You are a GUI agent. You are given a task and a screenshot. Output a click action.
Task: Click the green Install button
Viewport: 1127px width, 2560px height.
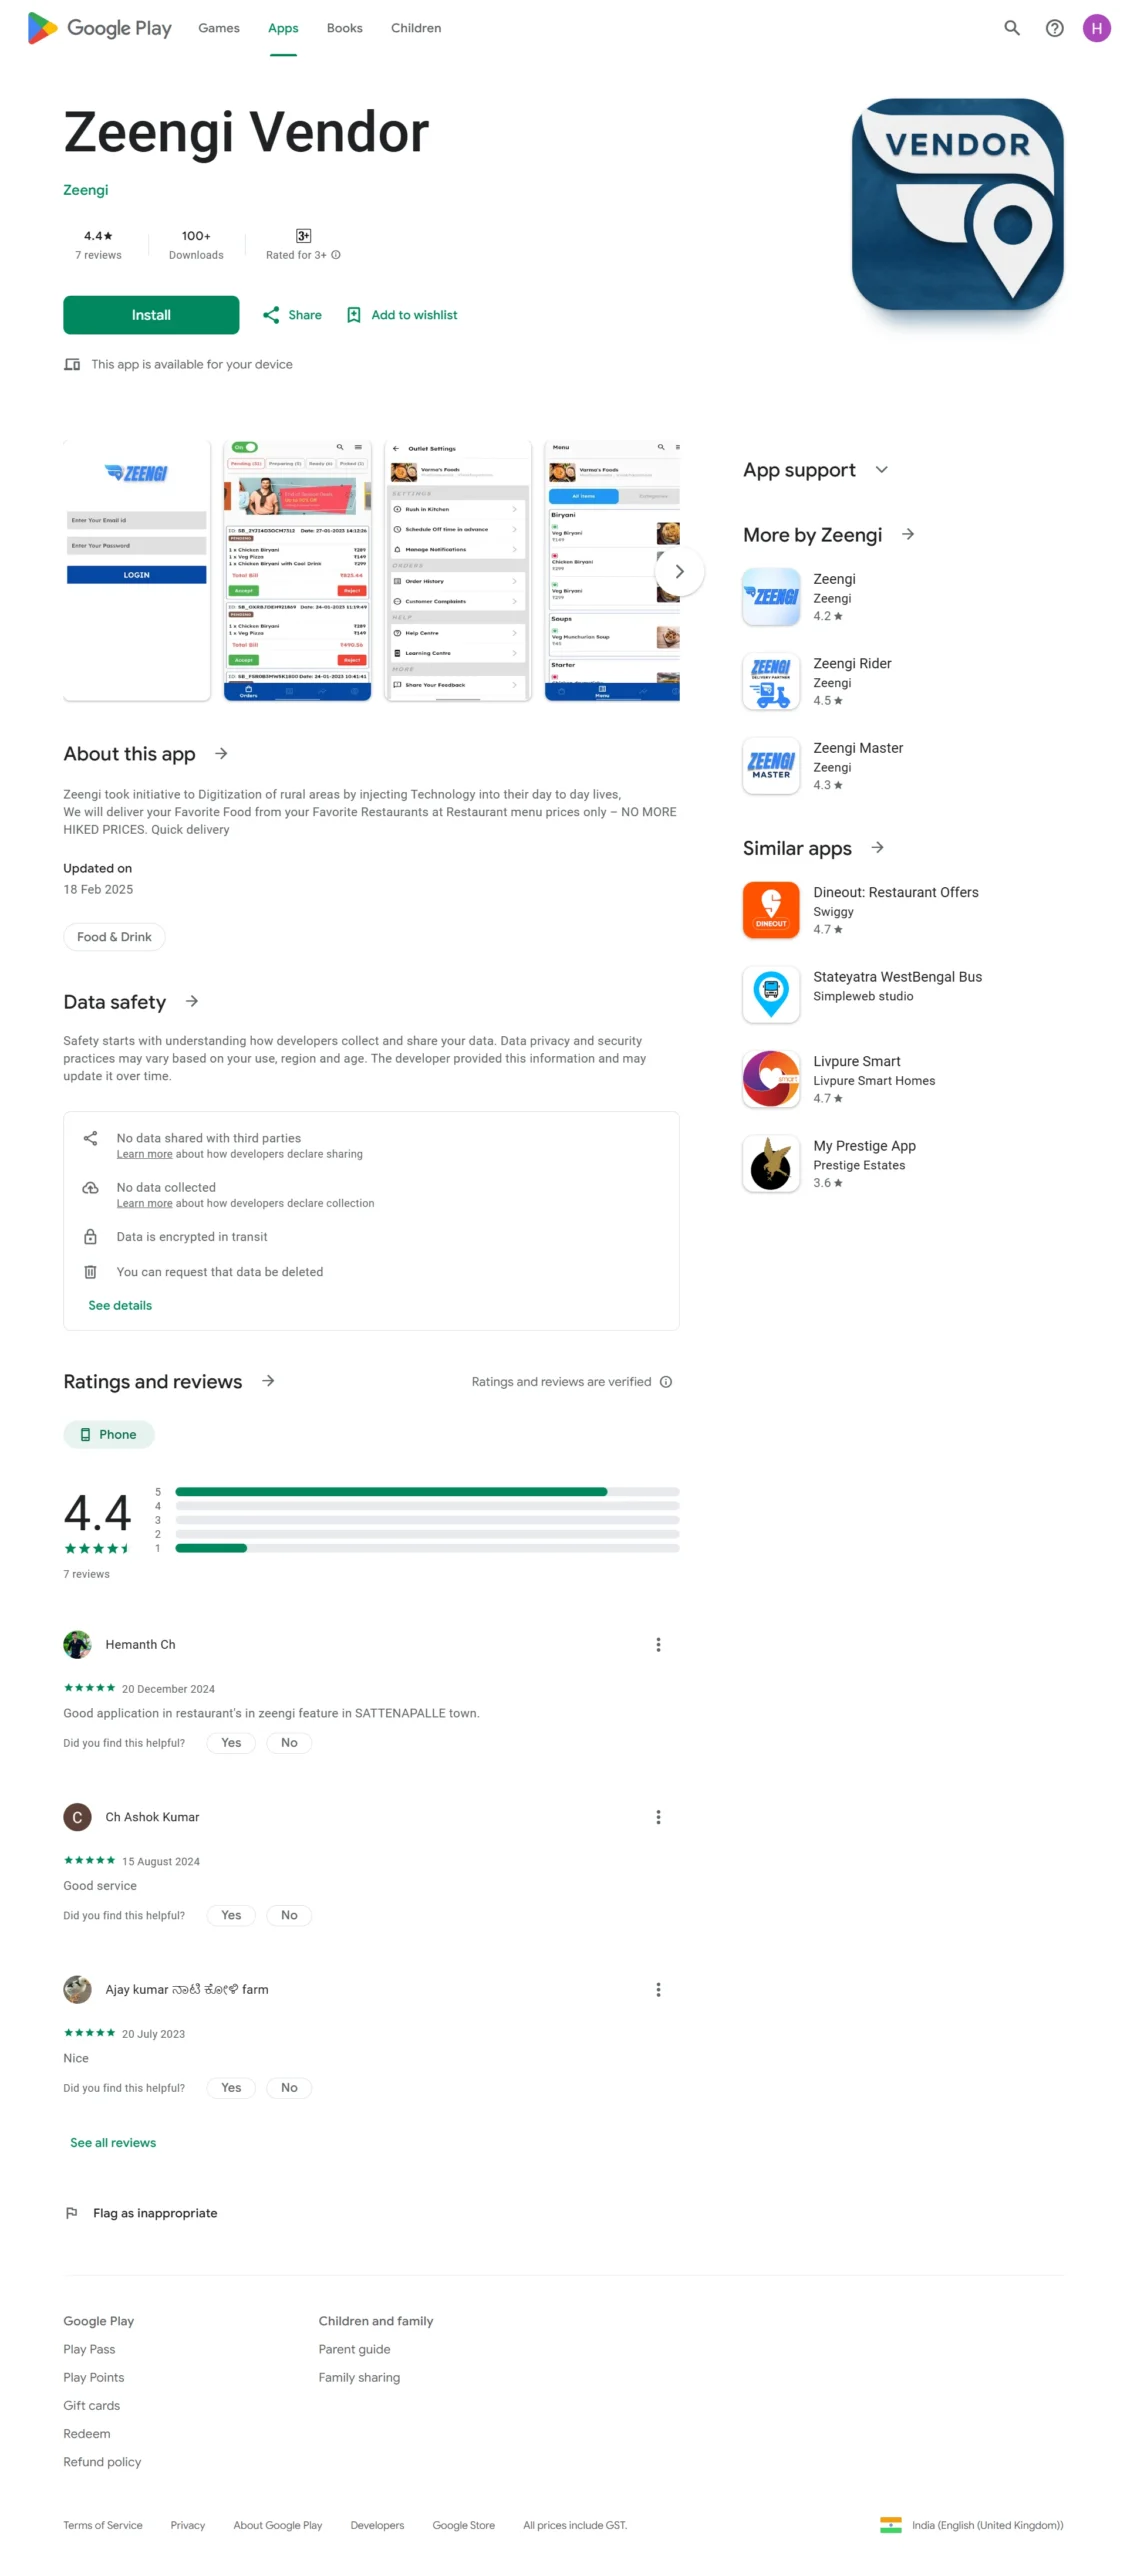point(151,315)
